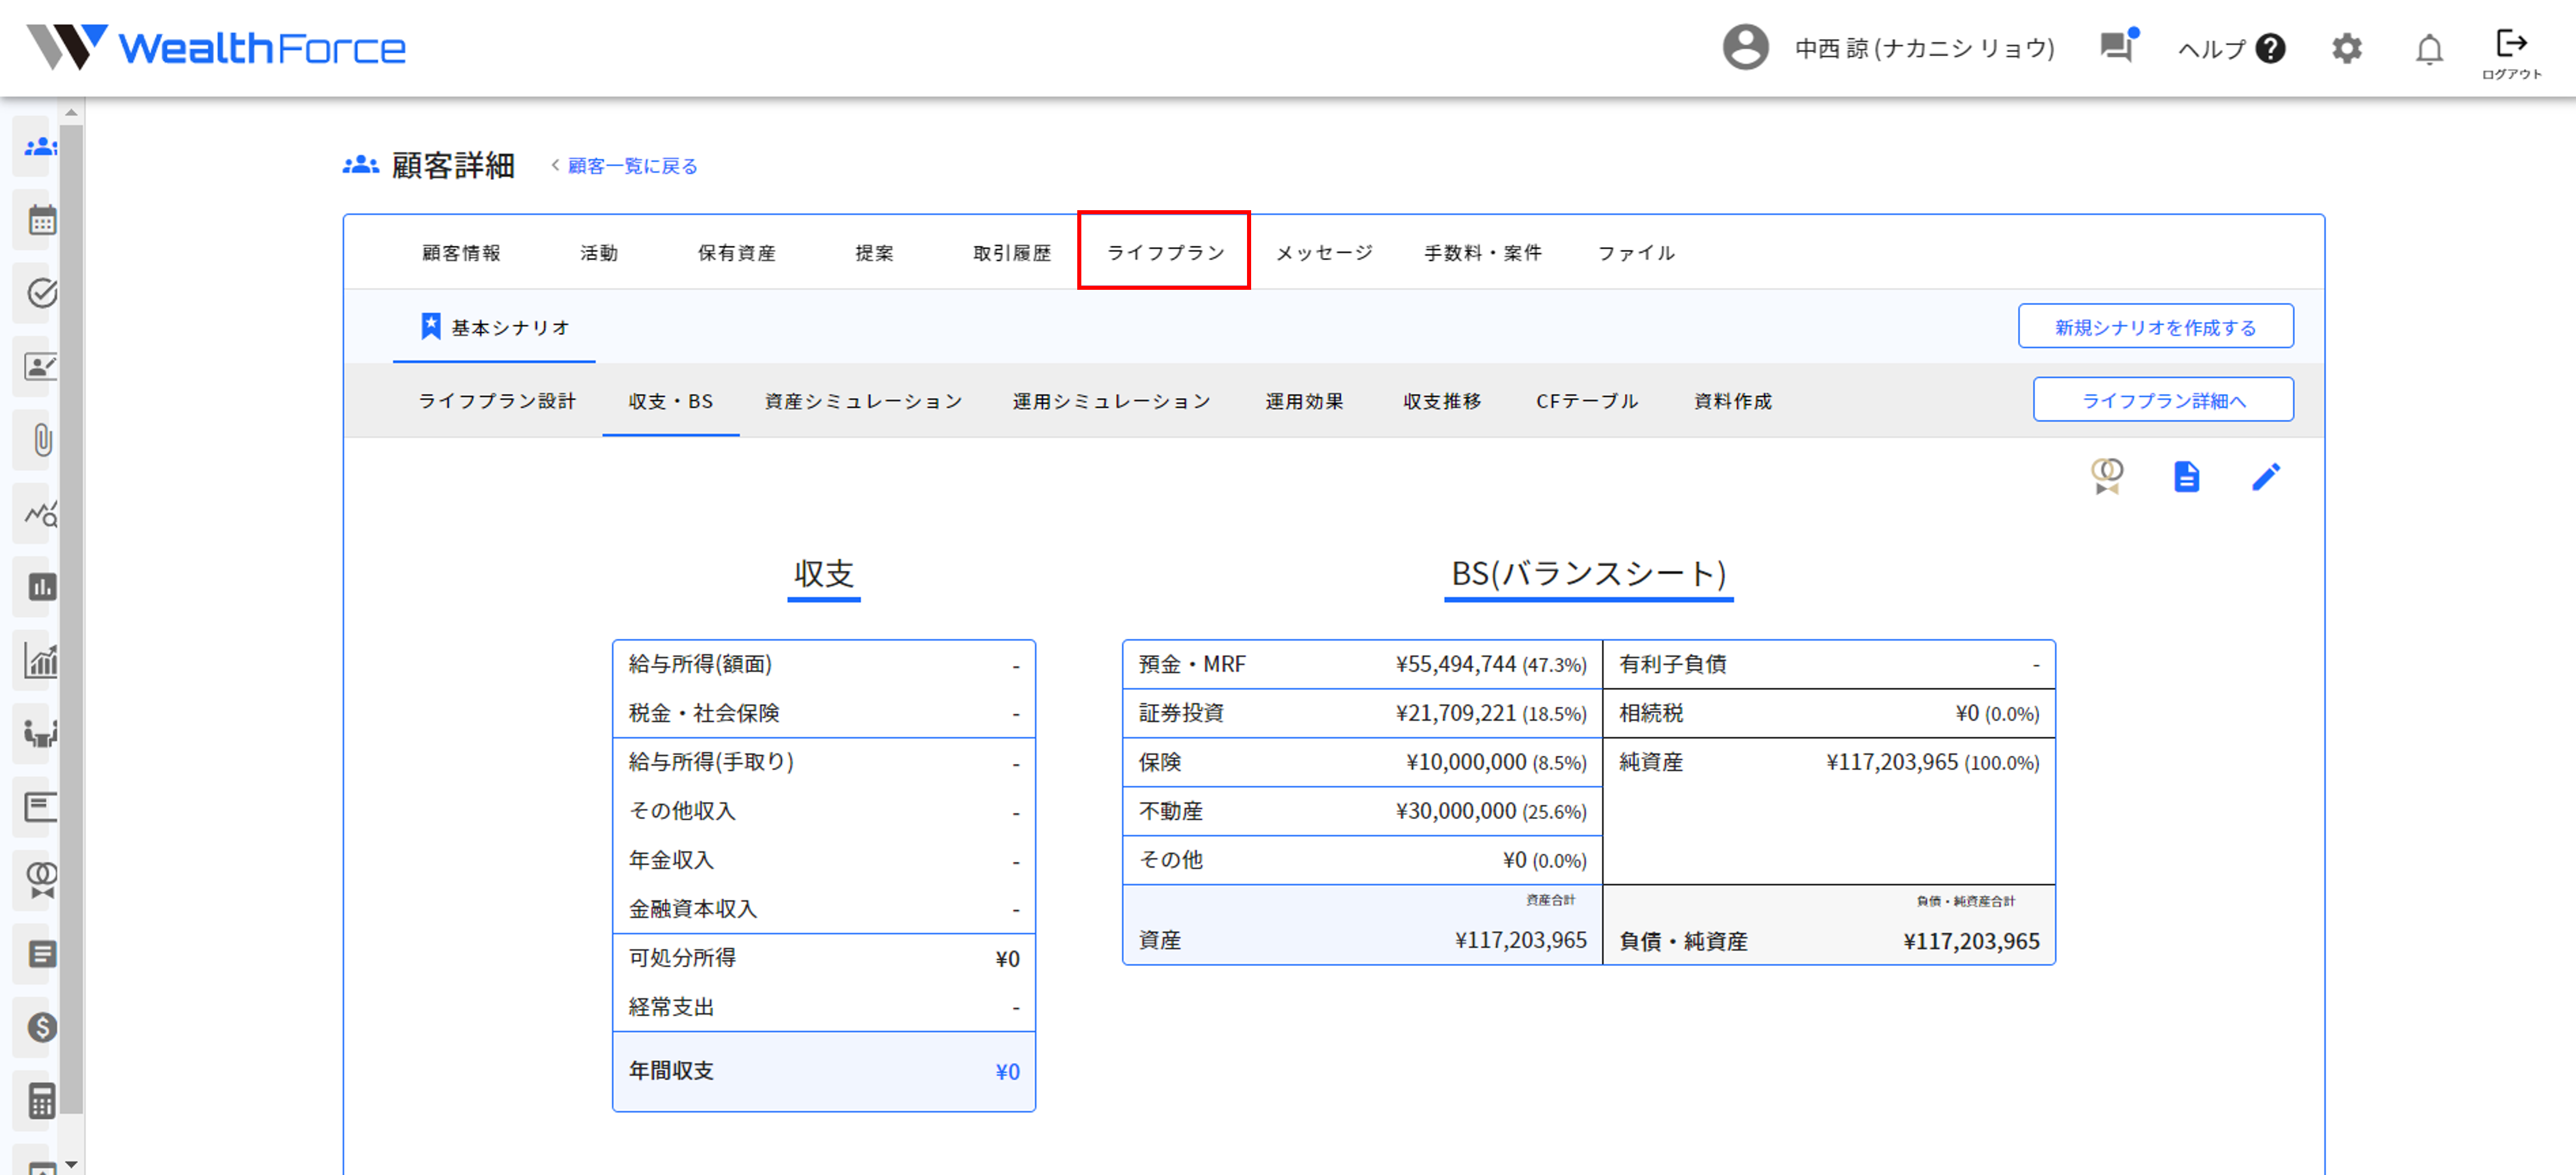Screen dimensions: 2576x1175
Task: Click the 有利子負債 row
Action: coord(1829,664)
